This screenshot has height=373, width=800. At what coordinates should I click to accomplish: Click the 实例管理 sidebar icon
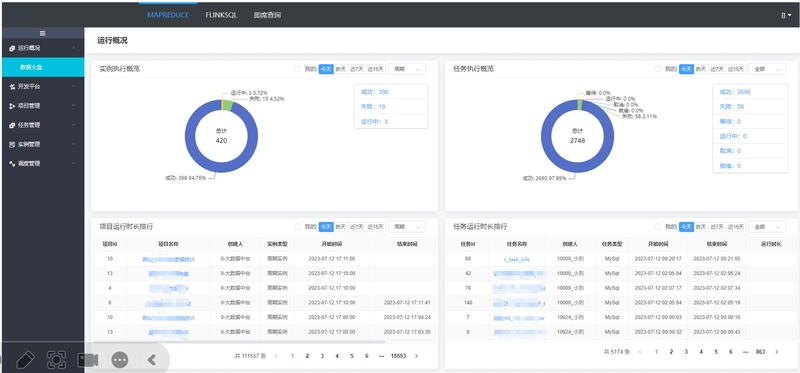(x=12, y=144)
